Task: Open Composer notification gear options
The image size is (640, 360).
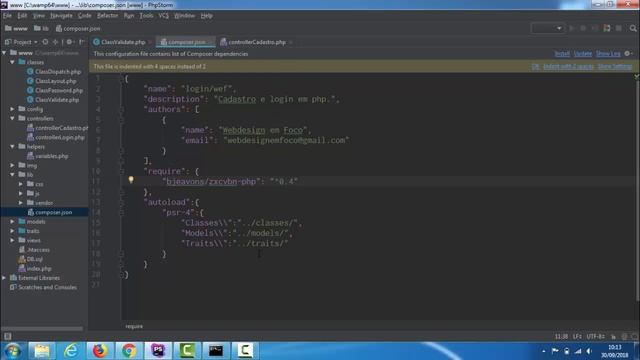Action: 627,53
